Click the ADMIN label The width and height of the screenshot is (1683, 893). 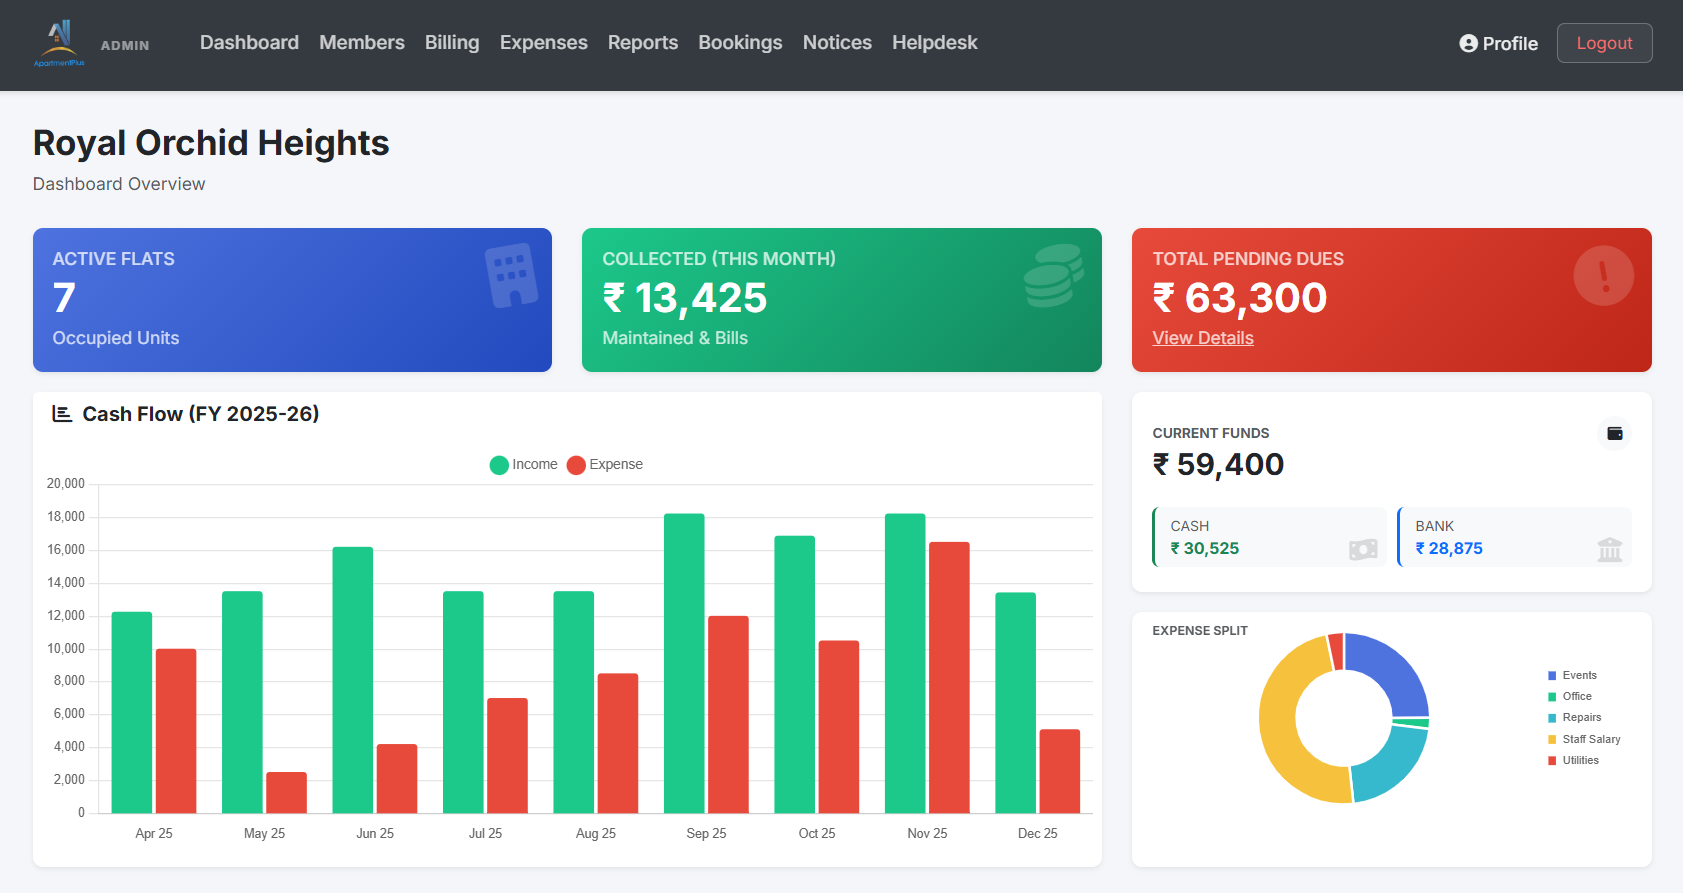[x=125, y=45]
